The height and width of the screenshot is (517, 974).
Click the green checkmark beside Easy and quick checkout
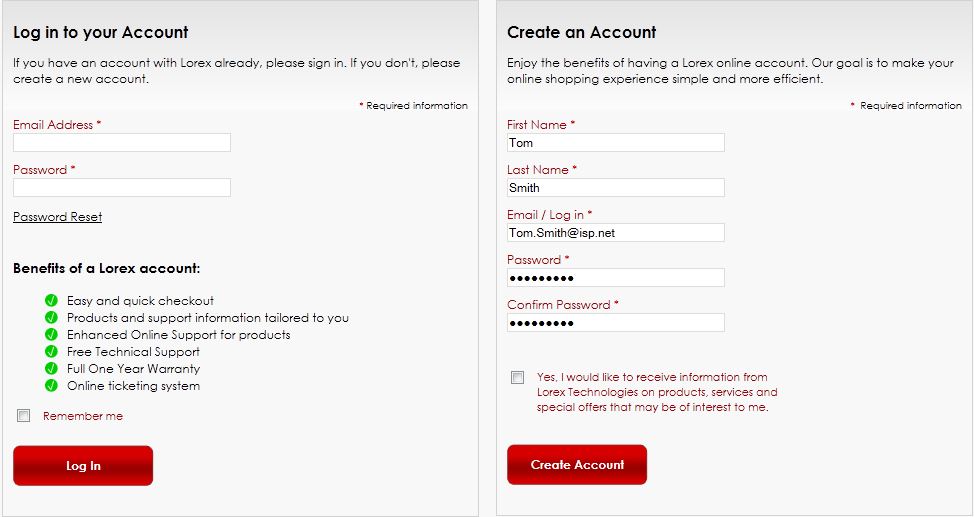(x=52, y=301)
